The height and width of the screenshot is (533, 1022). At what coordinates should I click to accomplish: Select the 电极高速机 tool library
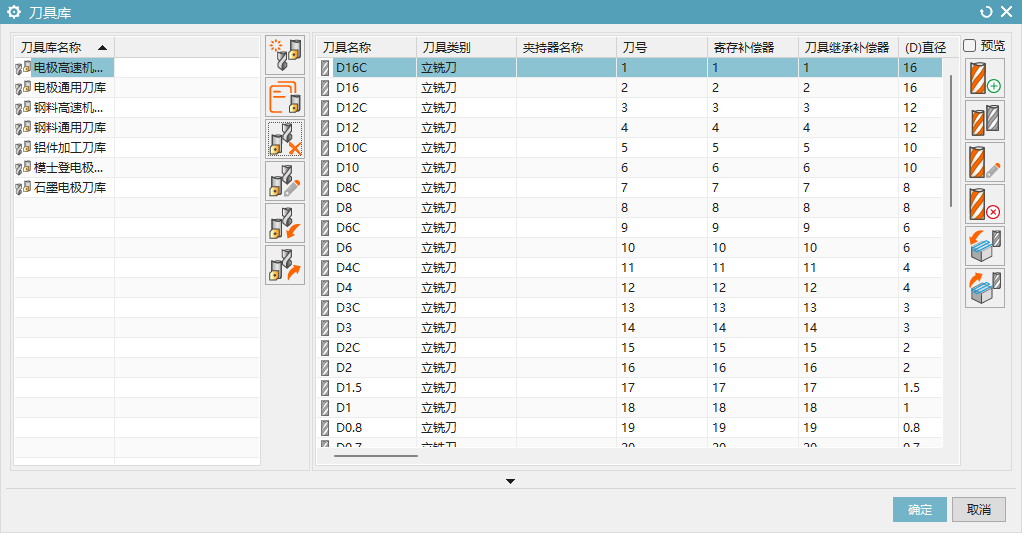(x=65, y=68)
